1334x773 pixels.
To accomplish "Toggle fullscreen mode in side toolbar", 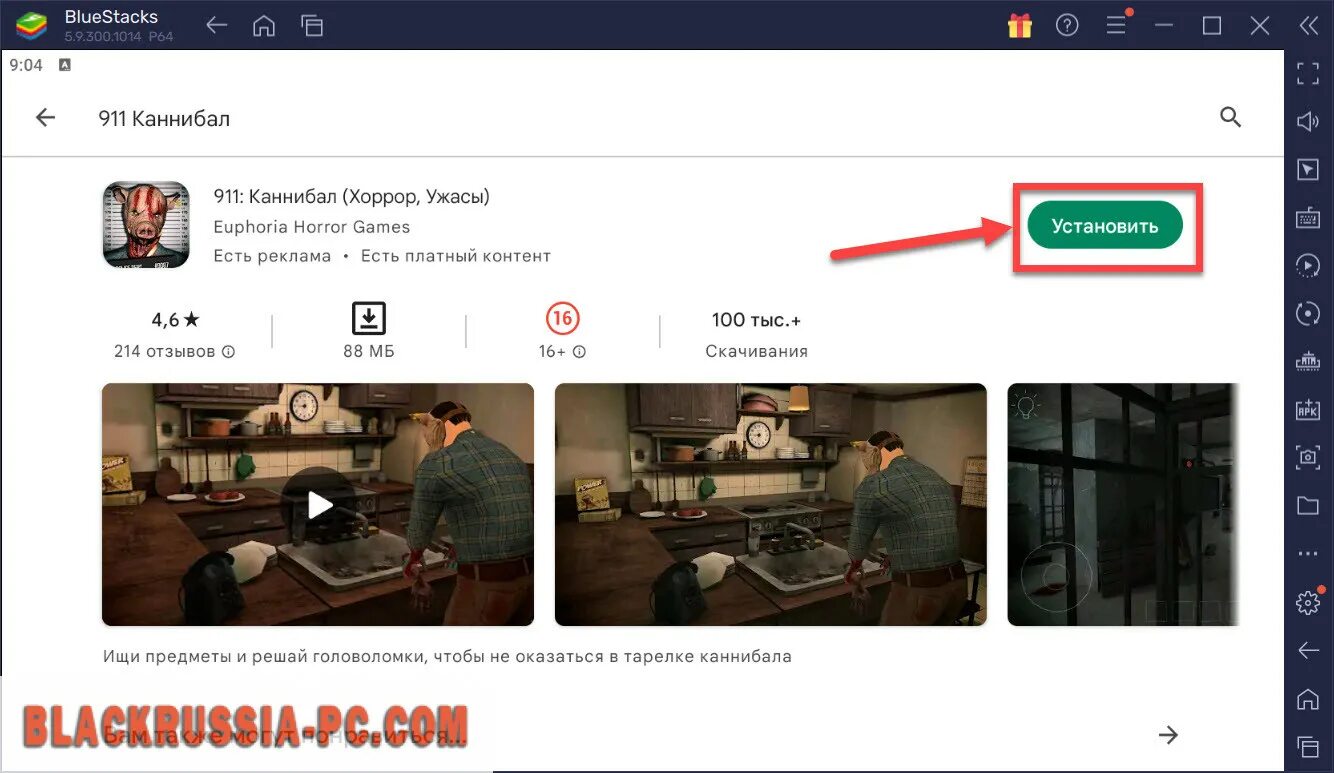I will 1308,73.
